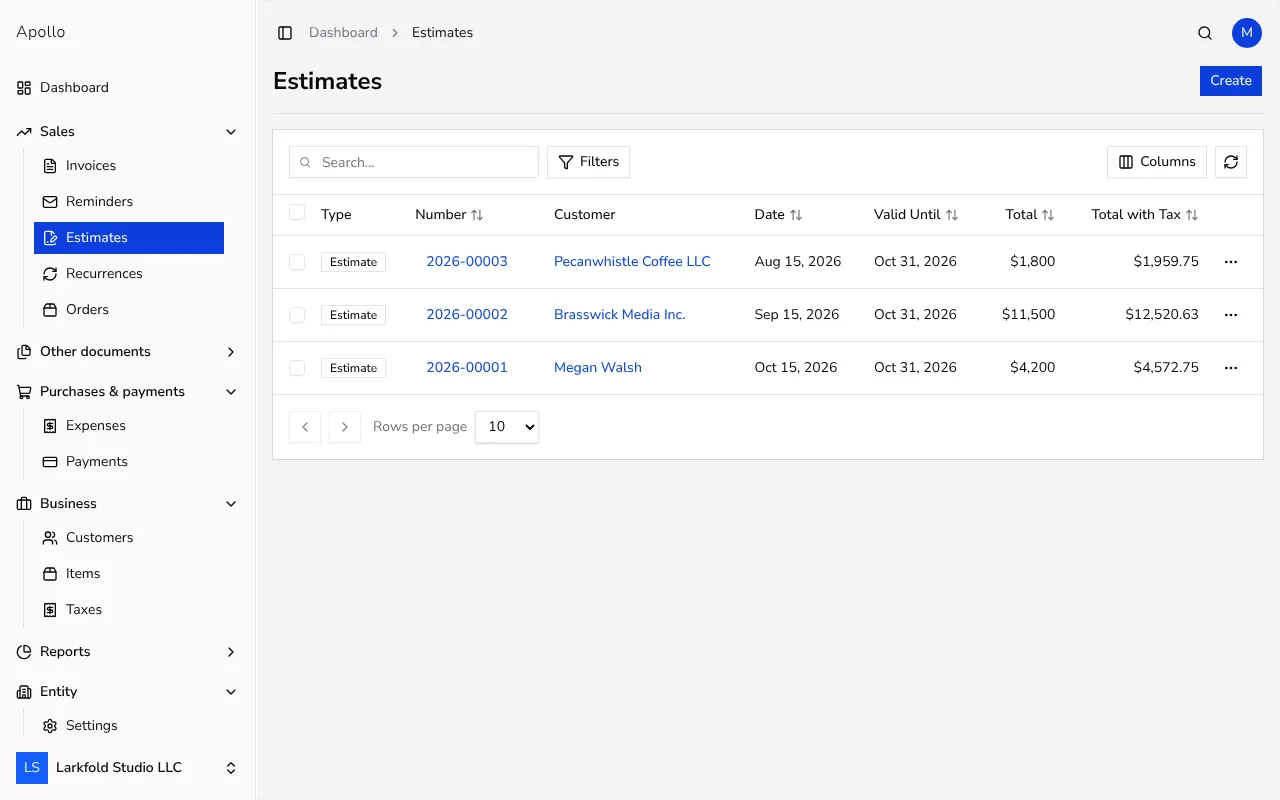Collapse the Business section
The width and height of the screenshot is (1280, 800).
pos(128,504)
